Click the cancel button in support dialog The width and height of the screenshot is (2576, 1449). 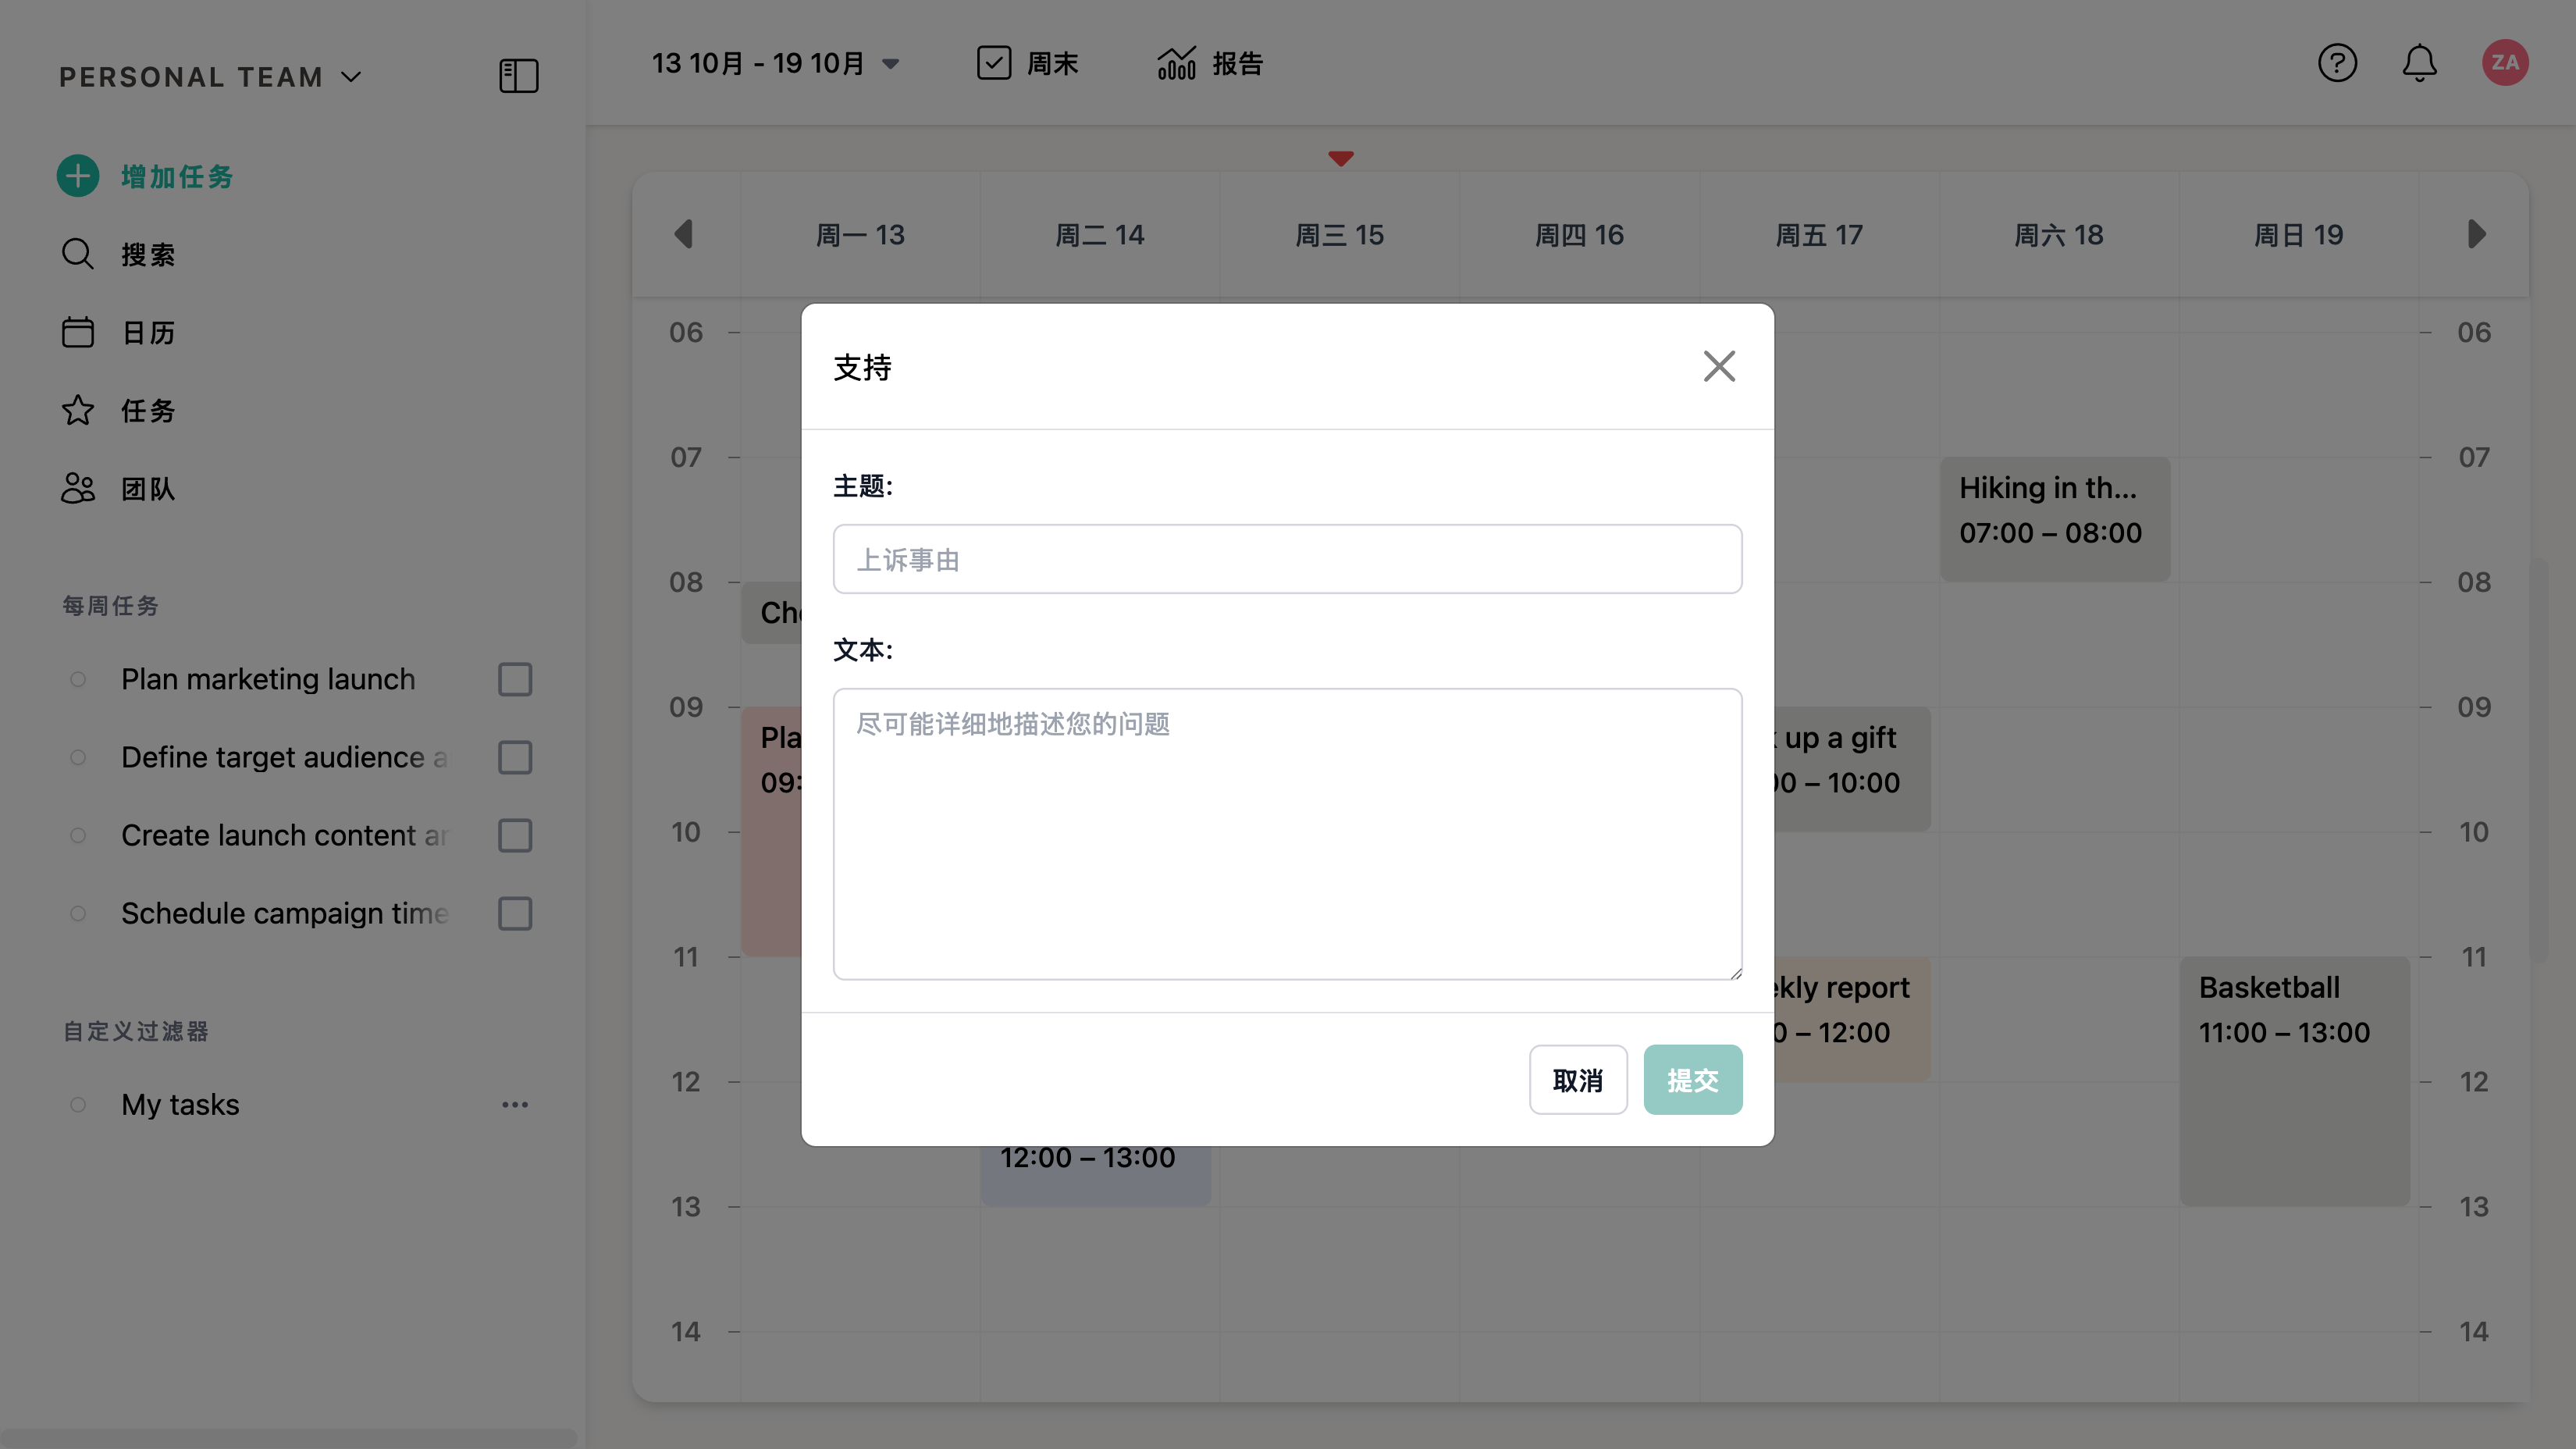coord(1577,1080)
